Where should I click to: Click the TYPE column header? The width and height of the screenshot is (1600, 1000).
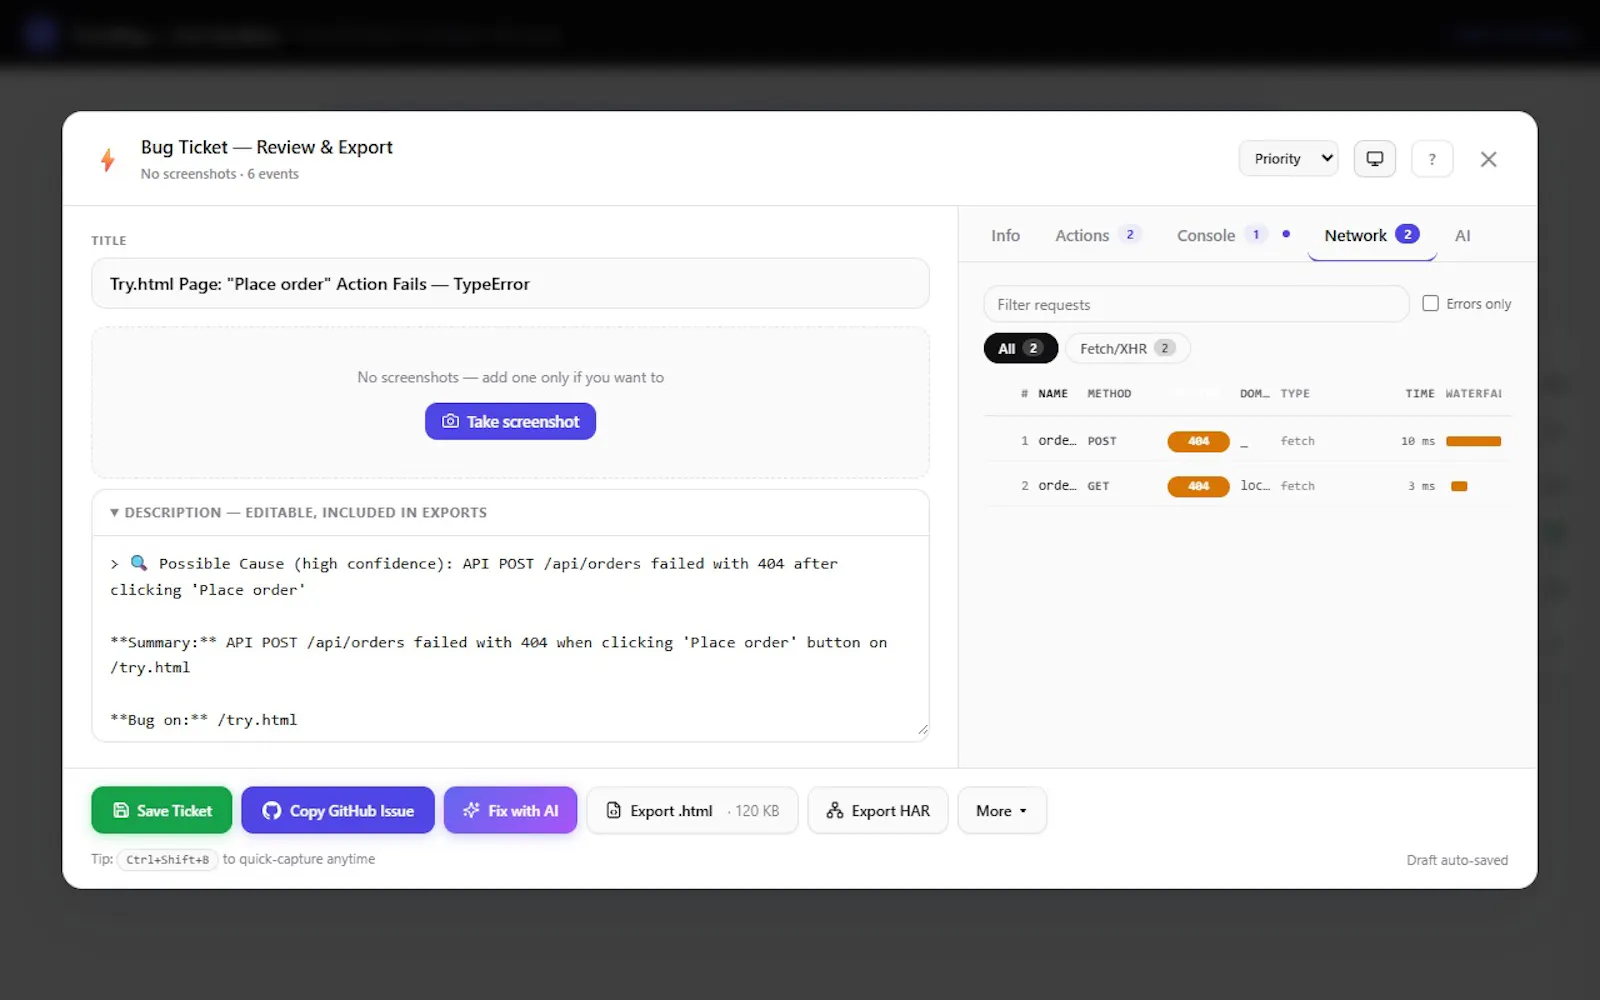click(1295, 394)
